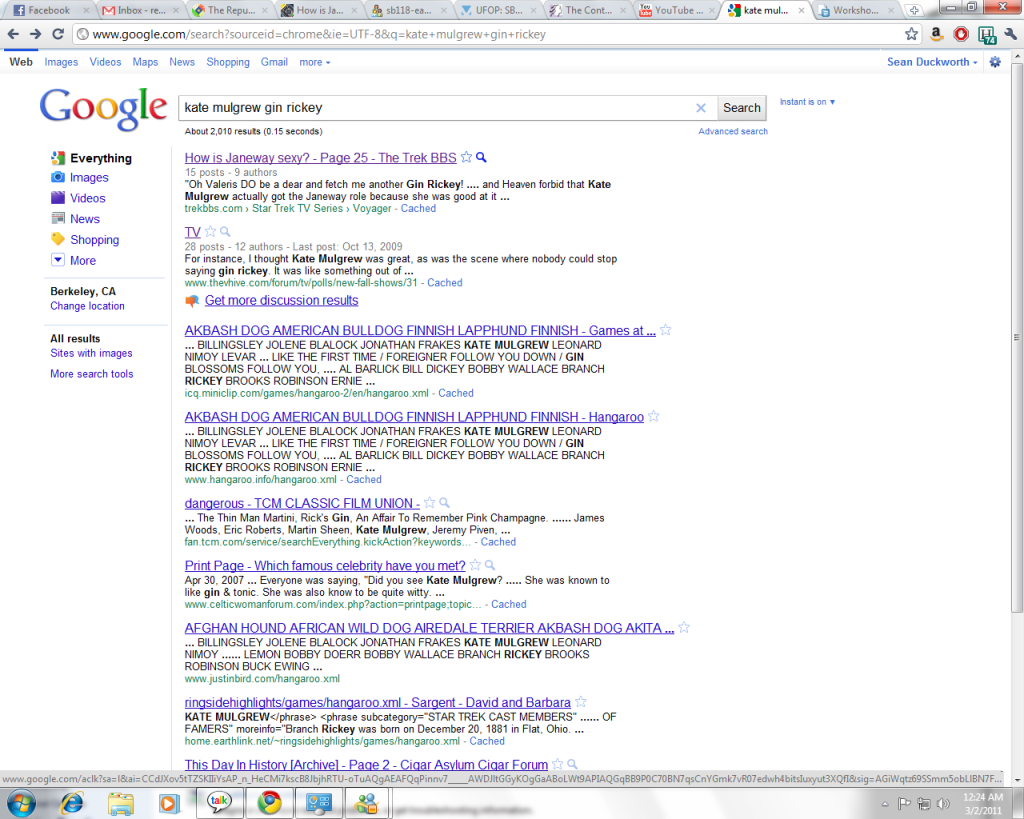The height and width of the screenshot is (819, 1024).
Task: Switch to the Facebook tab
Action: [49, 10]
